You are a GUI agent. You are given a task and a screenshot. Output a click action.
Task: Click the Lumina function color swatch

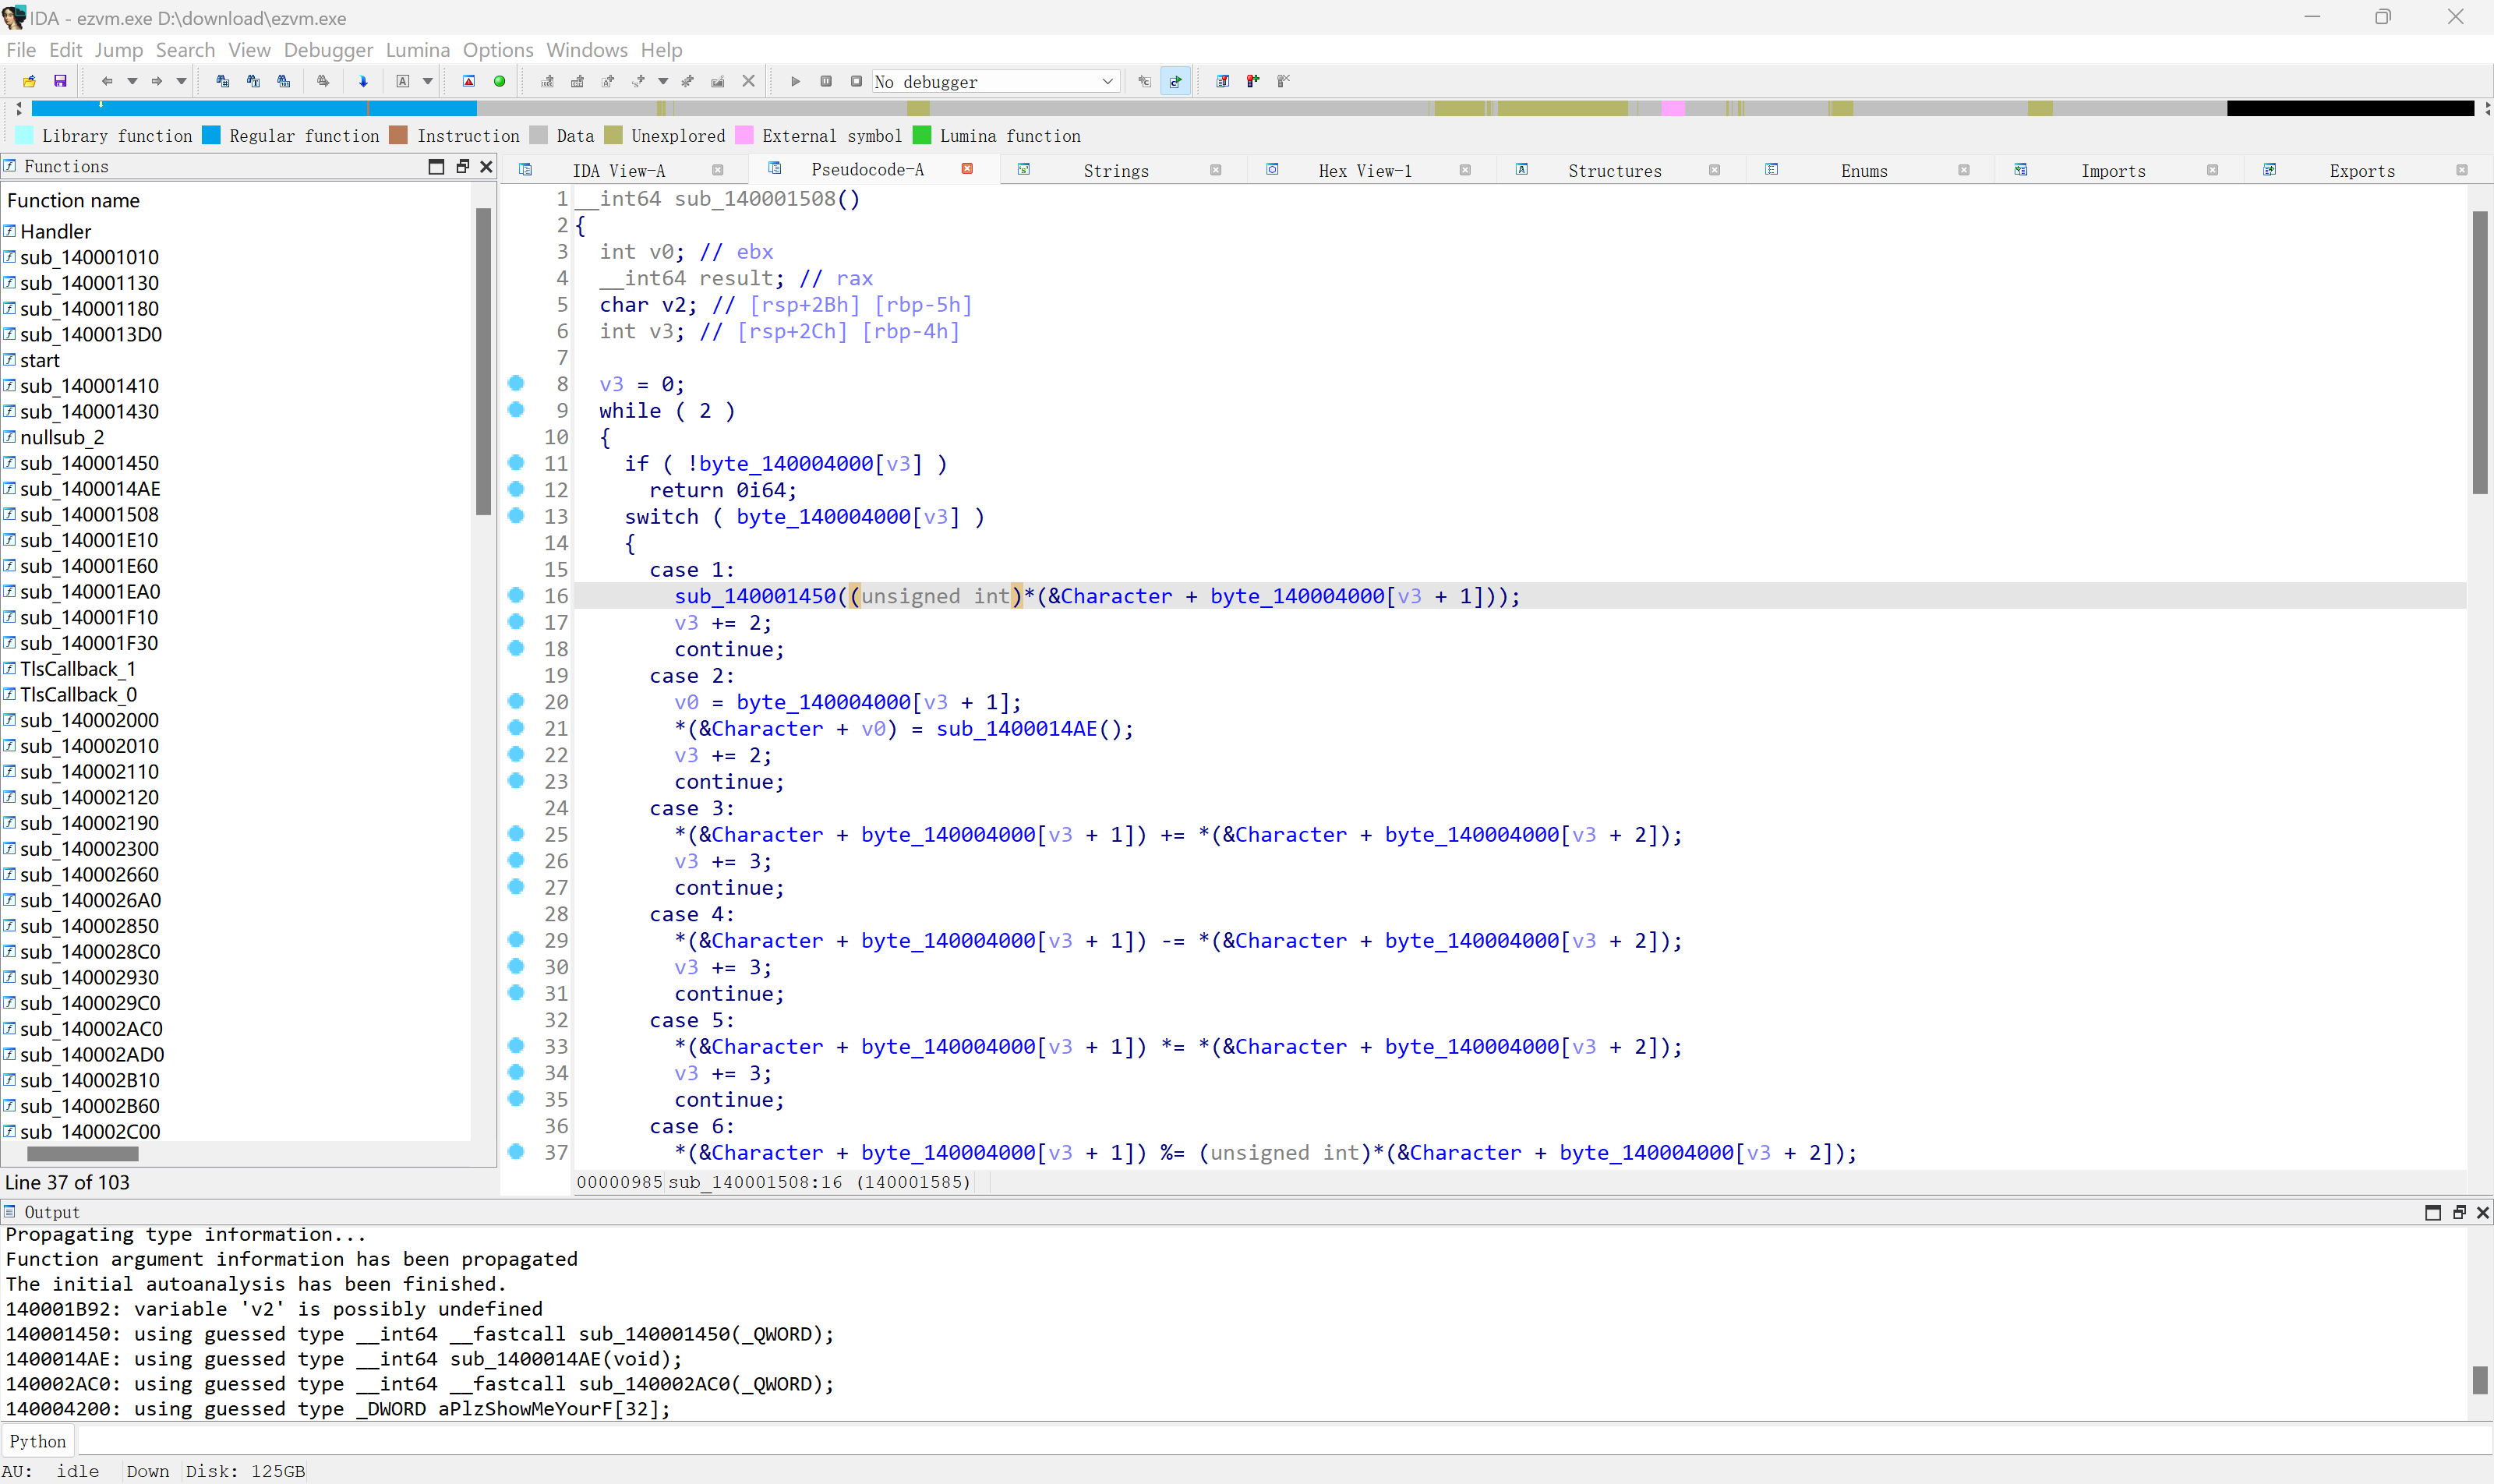[922, 135]
